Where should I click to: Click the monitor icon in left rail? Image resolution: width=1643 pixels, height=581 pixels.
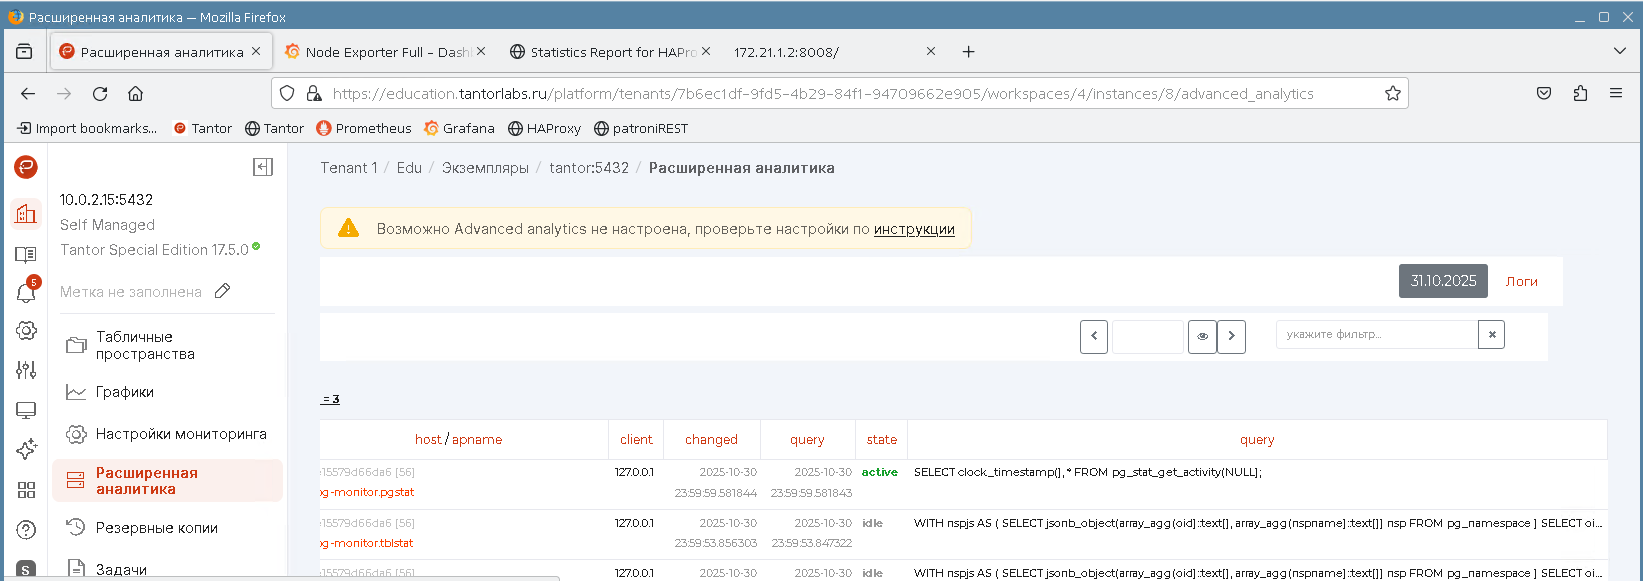(x=26, y=410)
